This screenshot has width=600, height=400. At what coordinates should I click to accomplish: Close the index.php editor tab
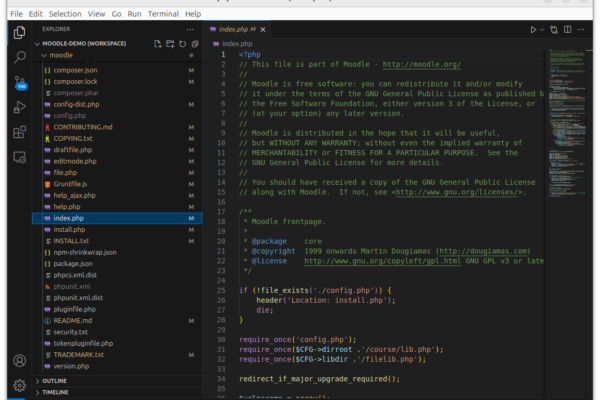pyautogui.click(x=263, y=29)
